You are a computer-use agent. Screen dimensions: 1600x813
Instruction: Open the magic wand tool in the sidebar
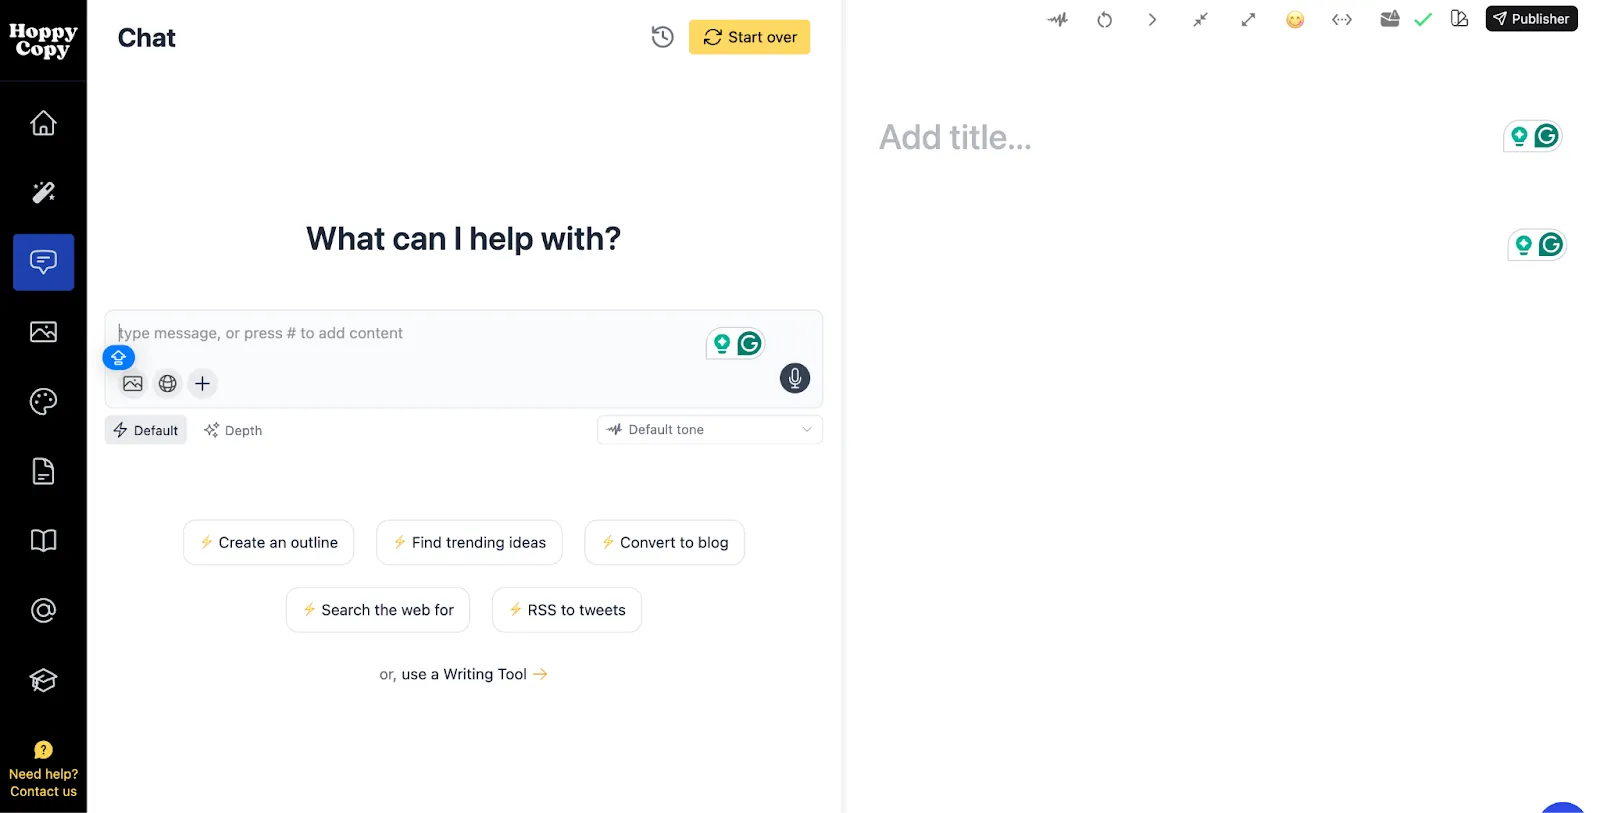[x=43, y=192]
